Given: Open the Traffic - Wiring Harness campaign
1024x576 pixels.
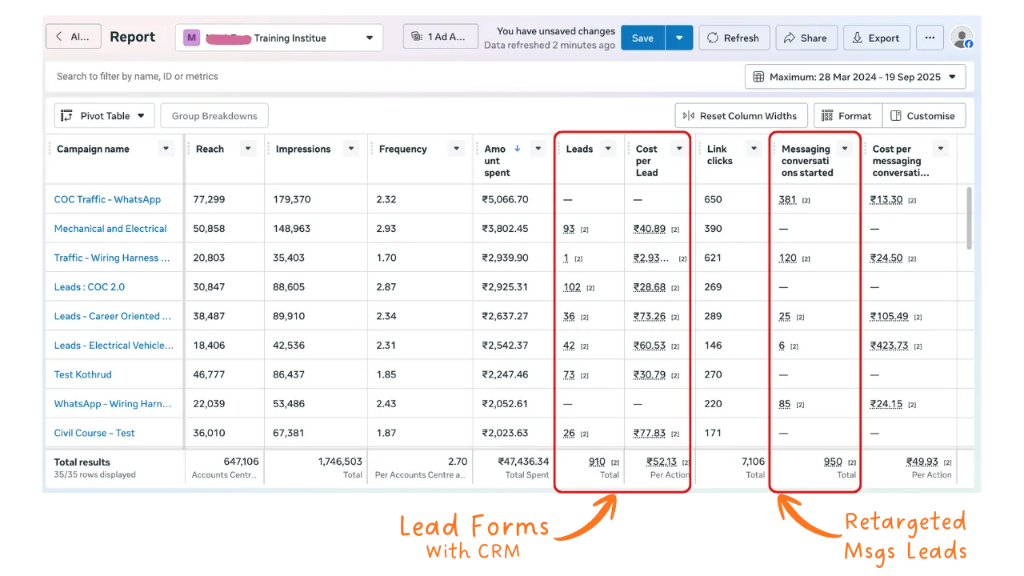Looking at the screenshot, I should pyautogui.click(x=112, y=258).
